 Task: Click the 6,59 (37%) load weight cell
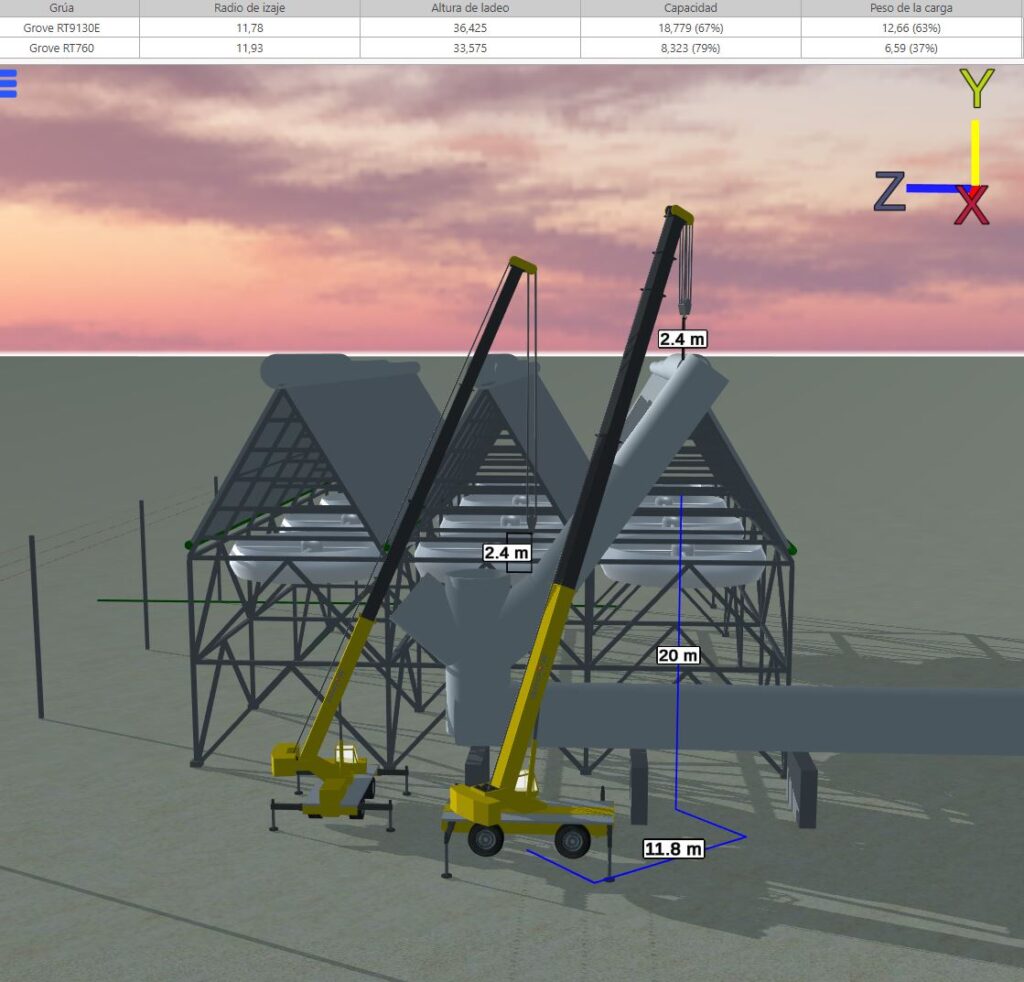911,48
